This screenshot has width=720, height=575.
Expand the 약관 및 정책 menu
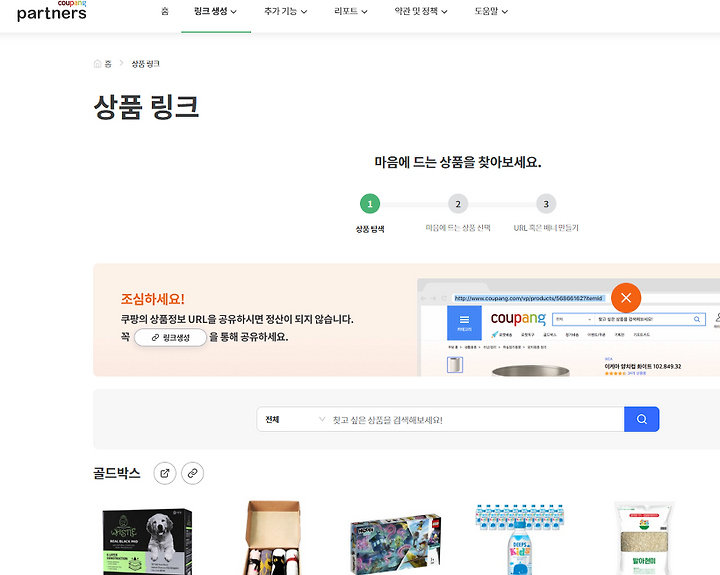click(421, 11)
